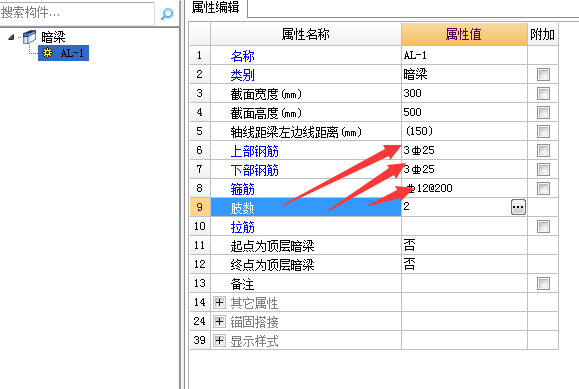Click the 截面高度(mm) property name
The width and height of the screenshot is (579, 389).
pos(266,113)
